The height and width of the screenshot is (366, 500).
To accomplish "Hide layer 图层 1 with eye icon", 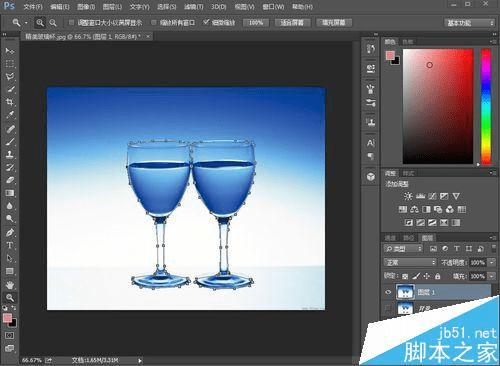I will point(388,293).
